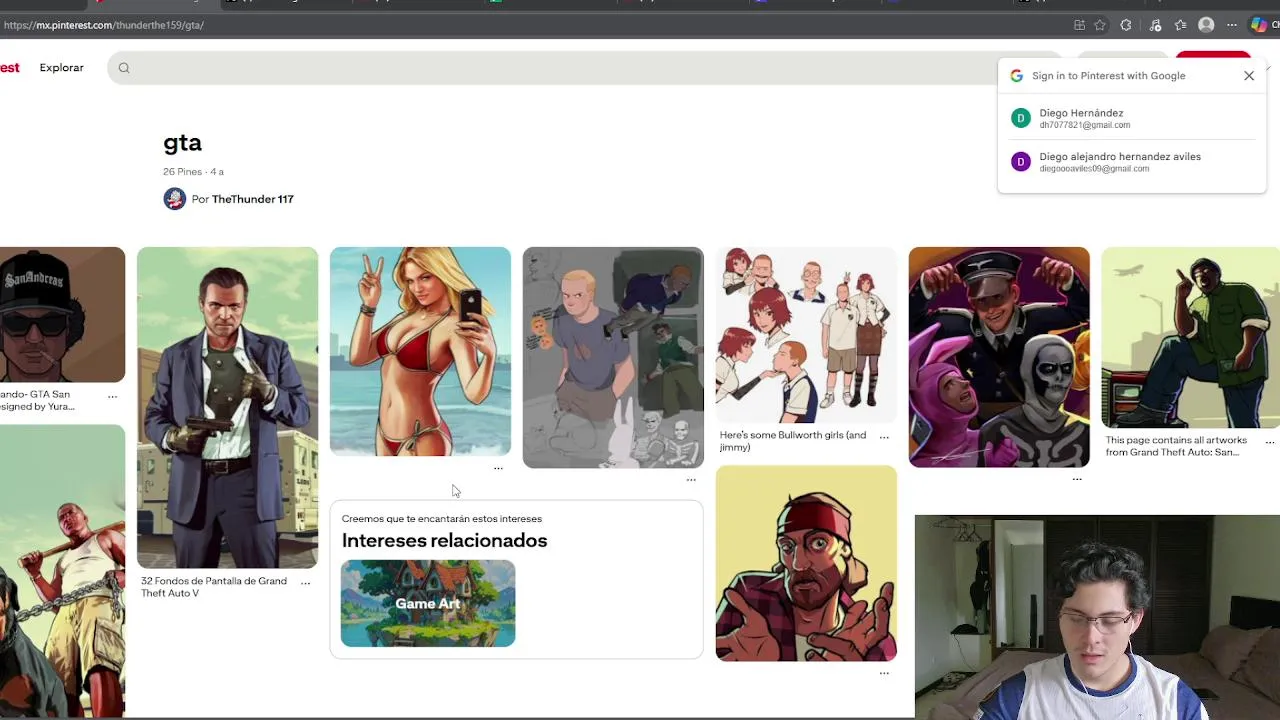Image resolution: width=1280 pixels, height=720 pixels.
Task: Open more options under grey Bully sketch pin
Action: (691, 480)
